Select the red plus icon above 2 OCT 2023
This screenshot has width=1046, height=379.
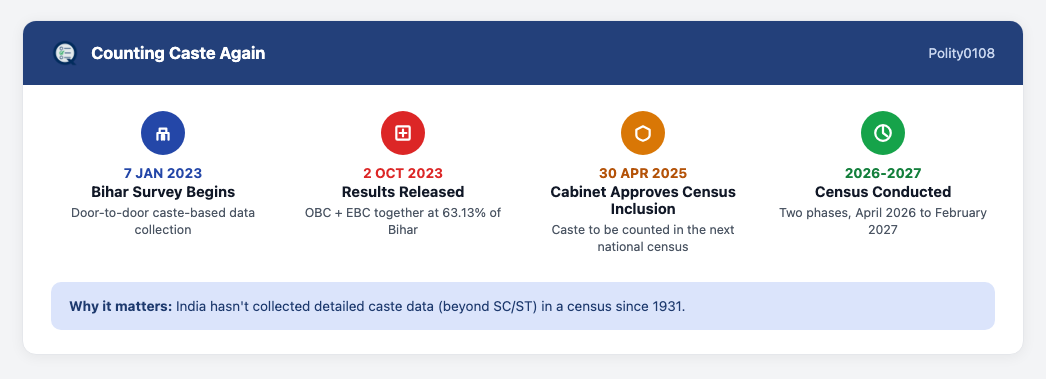403,133
